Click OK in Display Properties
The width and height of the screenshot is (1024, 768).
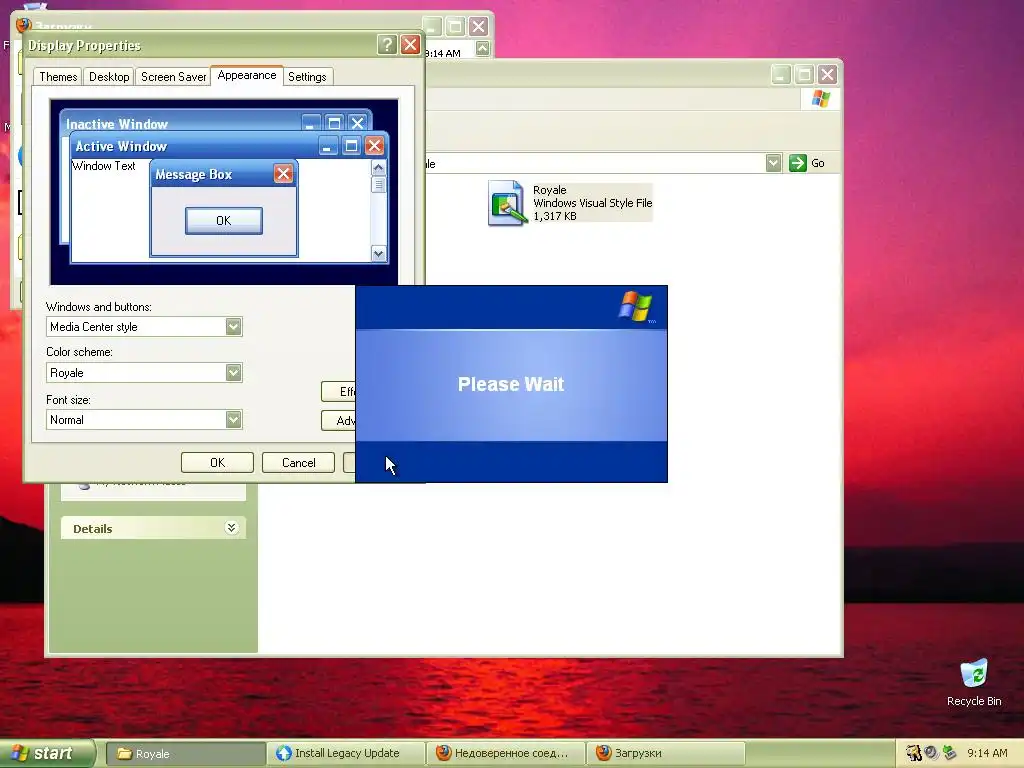[217, 462]
